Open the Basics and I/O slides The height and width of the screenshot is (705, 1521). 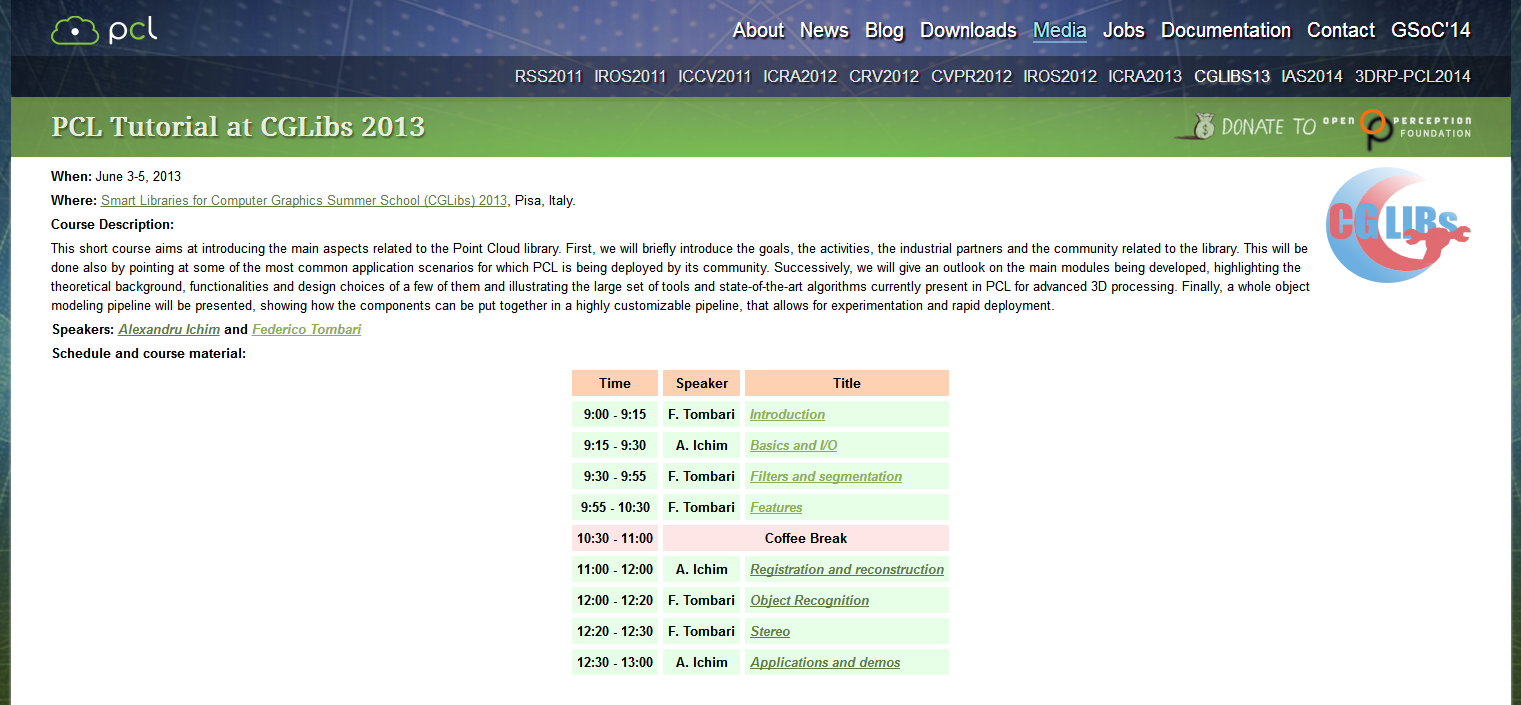point(793,445)
